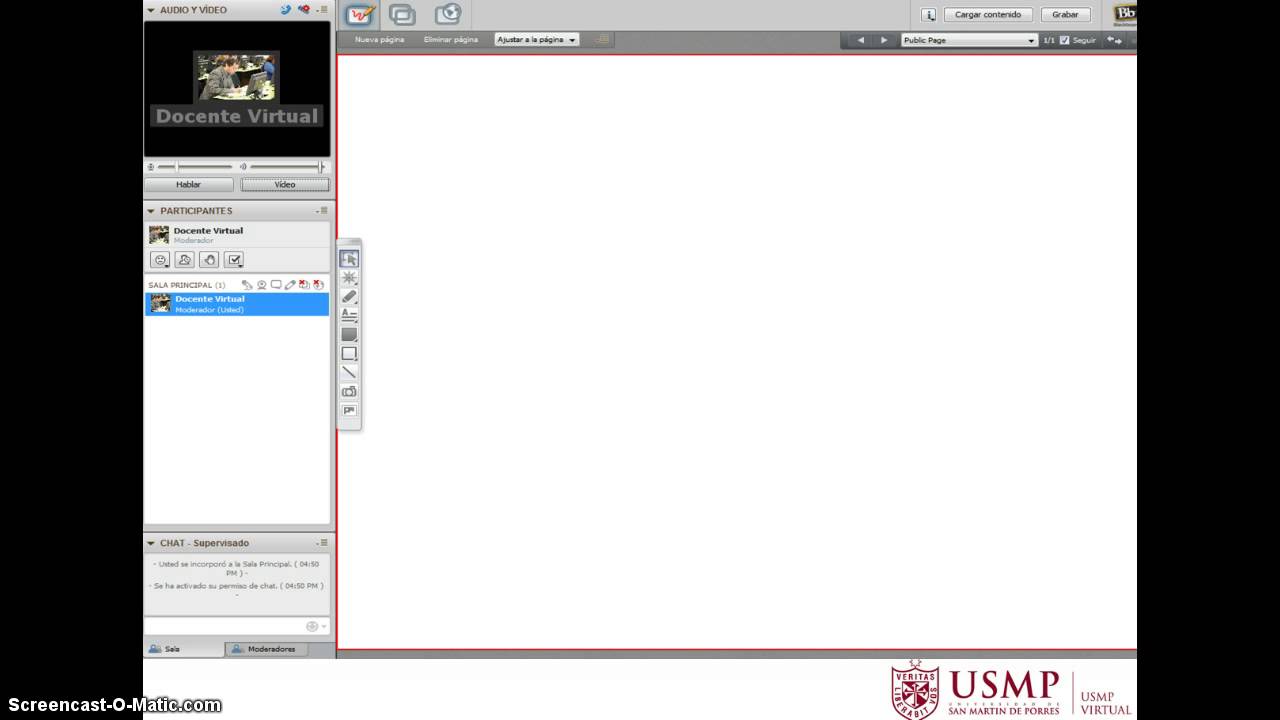Collapse the Audio y Vídeo panel
Viewport: 1280px width, 720px height.
[151, 10]
